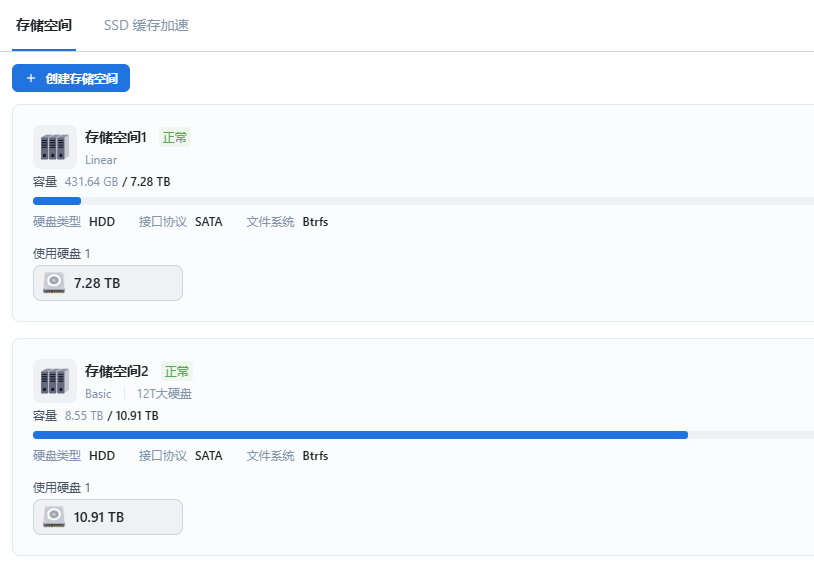Click the 存储空间2 capacity usage bar
Viewport: 814px width, 563px height.
423,435
